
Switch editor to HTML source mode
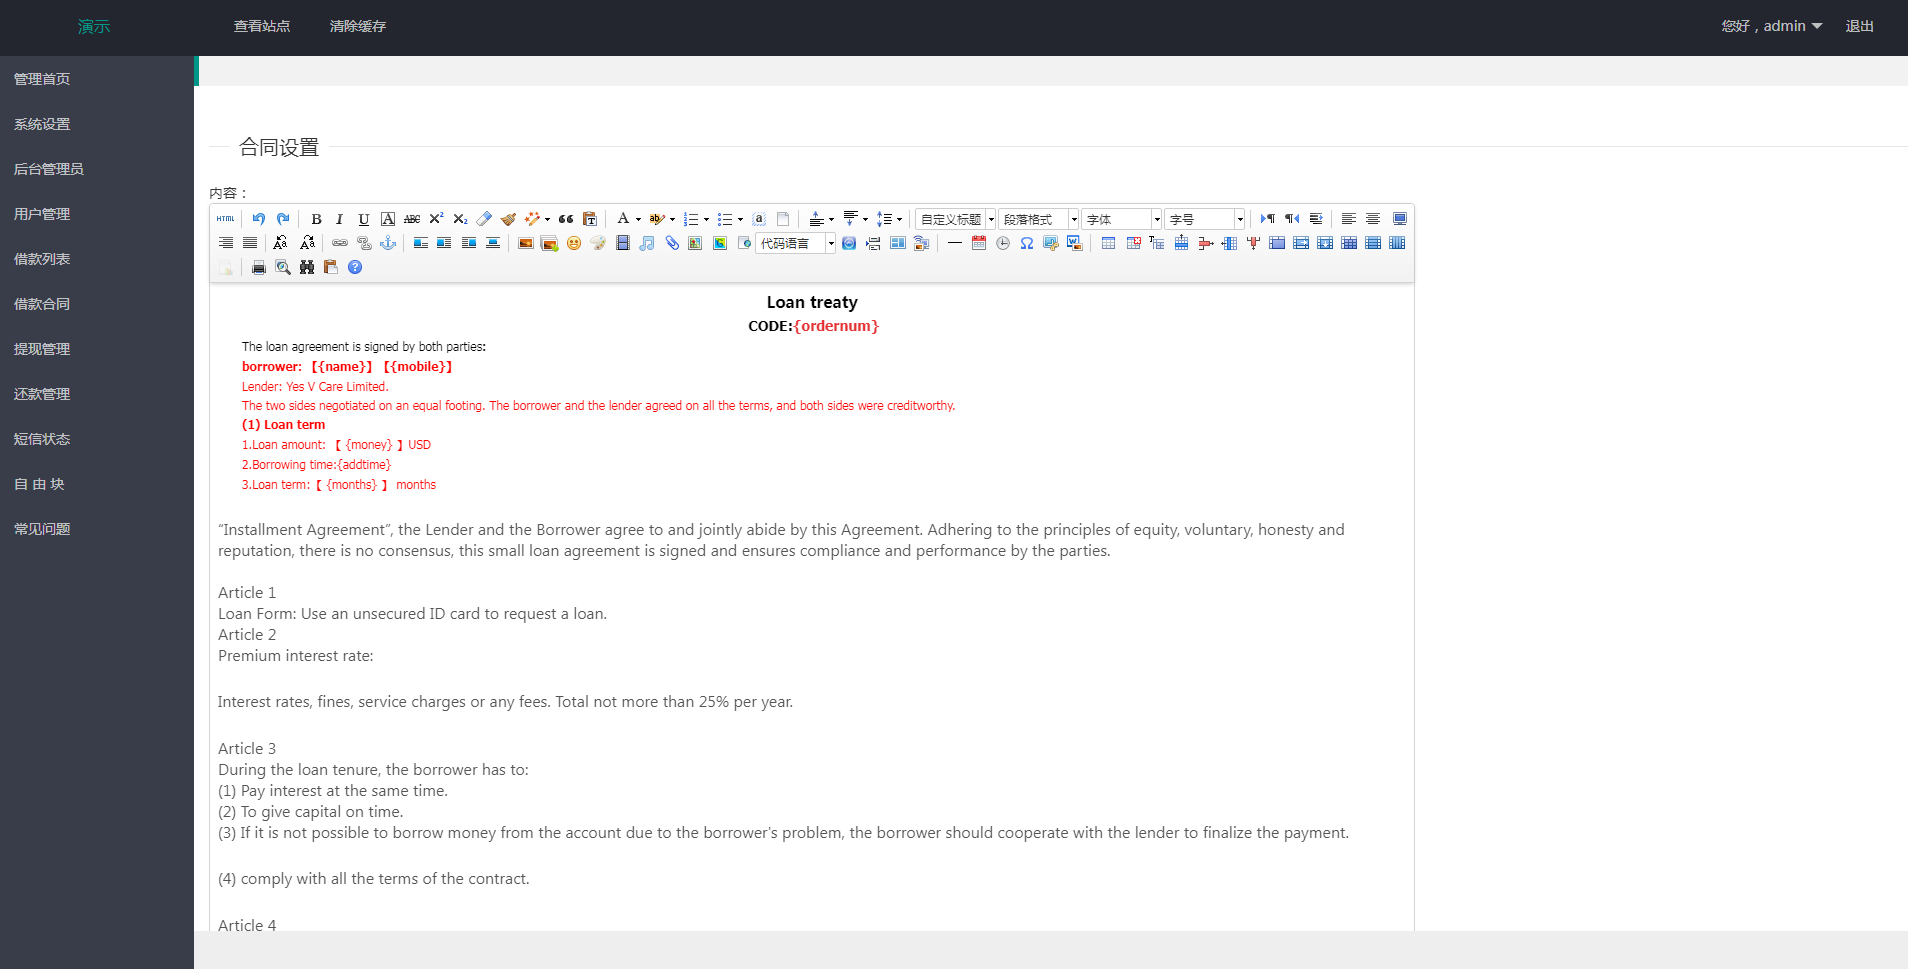[x=225, y=219]
